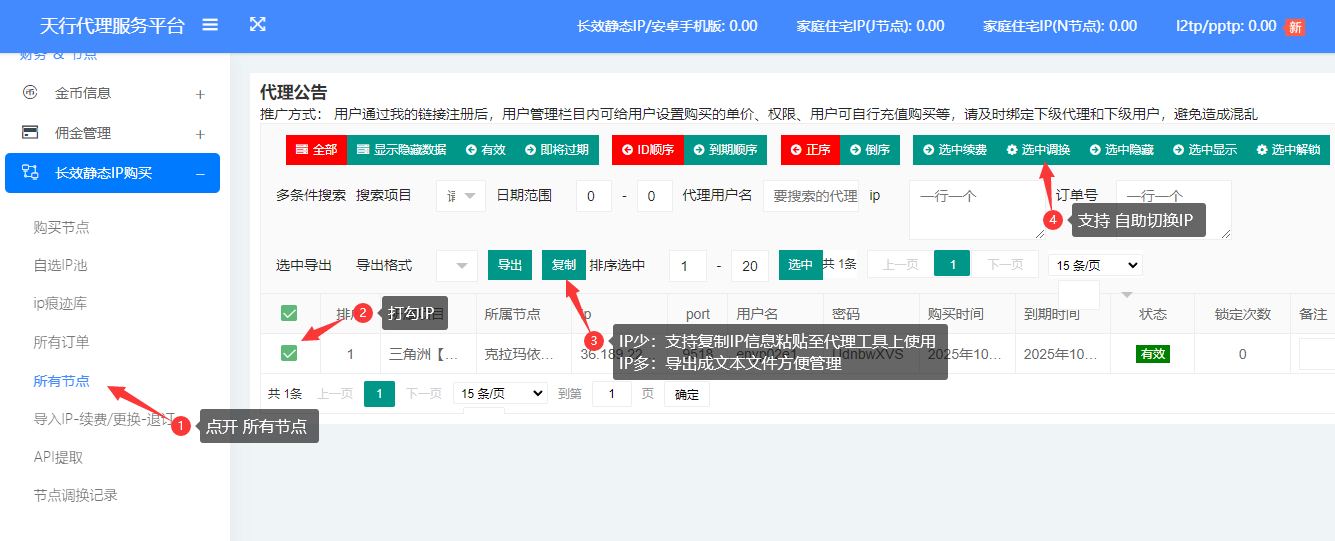
Task: Toggle the select-all checkbox in table header
Action: pyautogui.click(x=289, y=314)
